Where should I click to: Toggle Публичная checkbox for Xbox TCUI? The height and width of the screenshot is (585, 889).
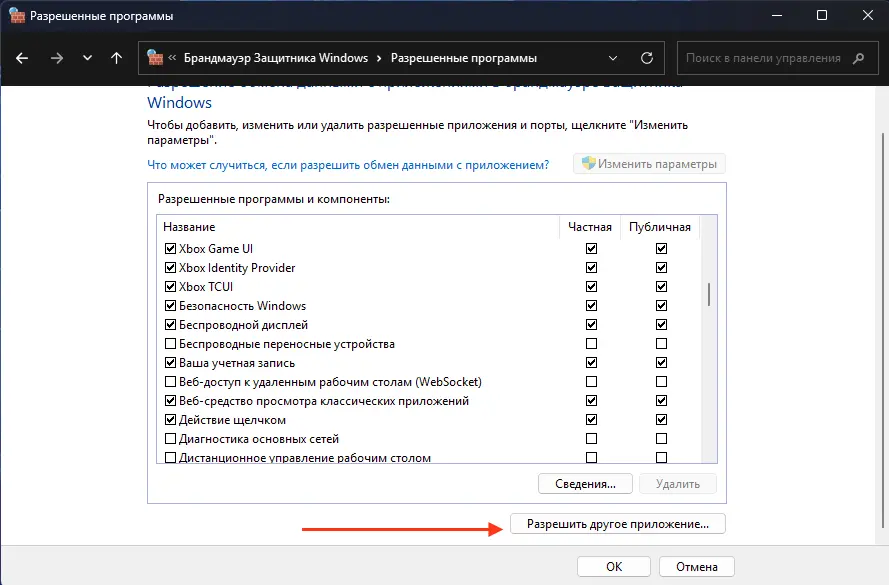tap(661, 287)
